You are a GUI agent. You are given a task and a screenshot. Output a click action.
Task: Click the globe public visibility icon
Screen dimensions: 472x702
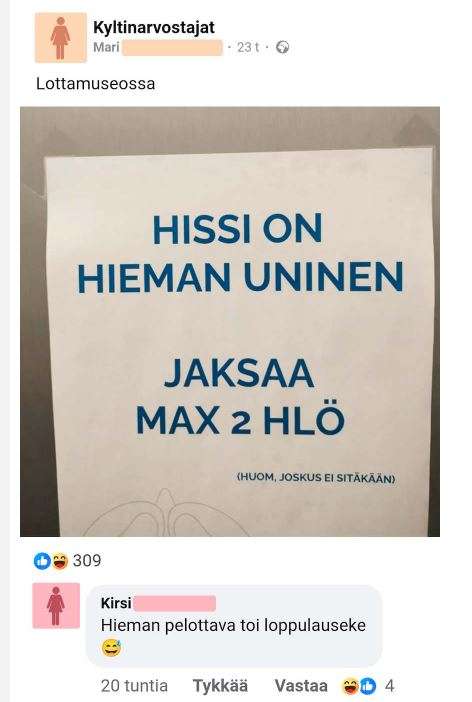coord(282,47)
